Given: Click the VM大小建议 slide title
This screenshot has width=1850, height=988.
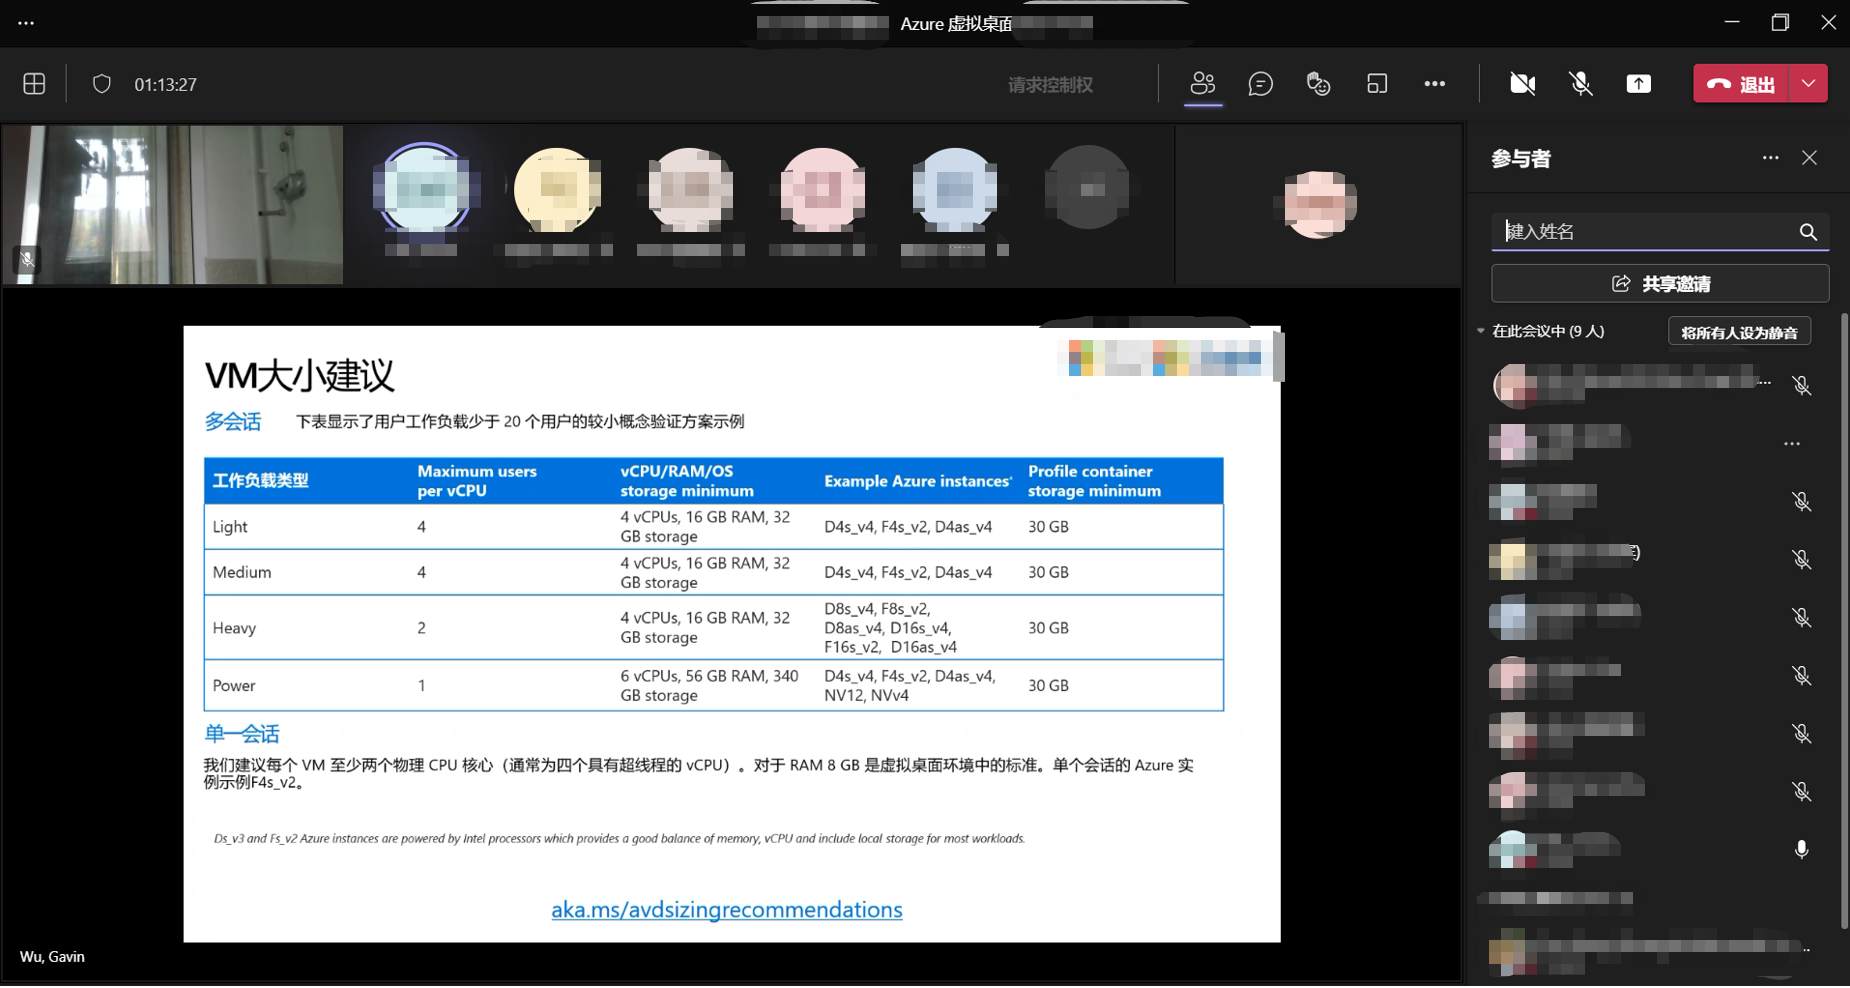Looking at the screenshot, I should pos(300,376).
